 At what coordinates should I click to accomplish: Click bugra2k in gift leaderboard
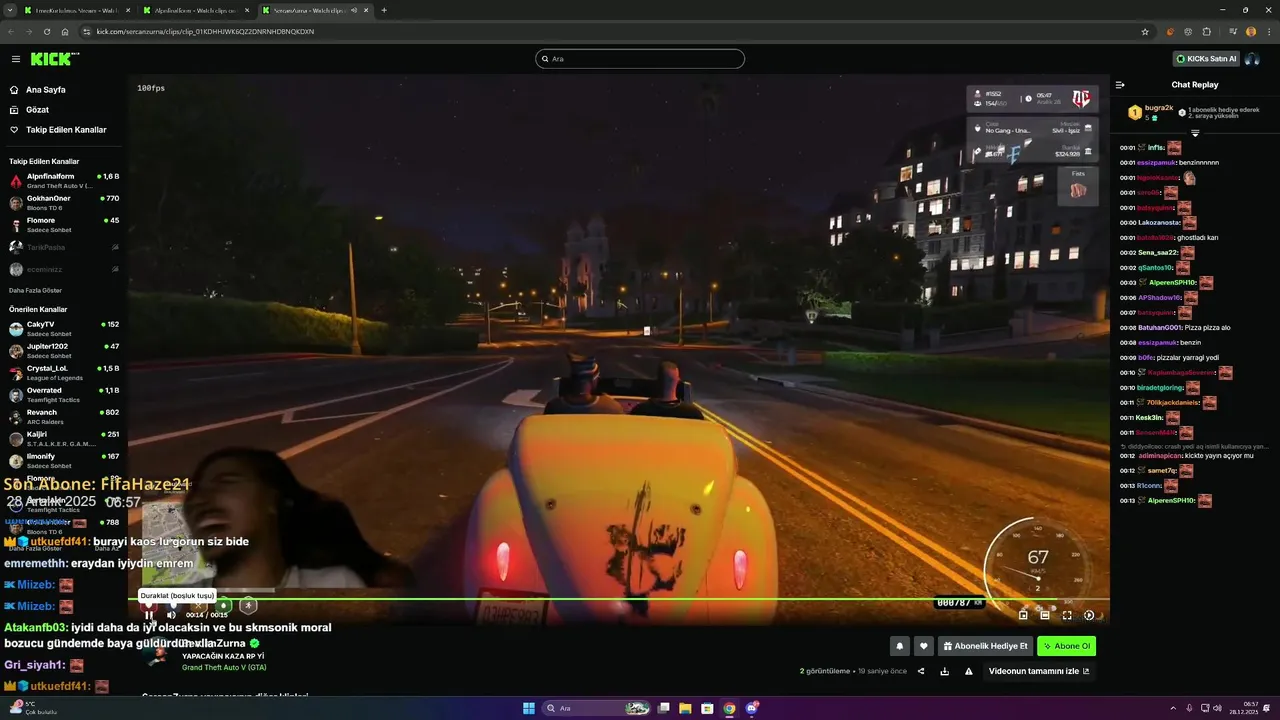(x=1159, y=107)
